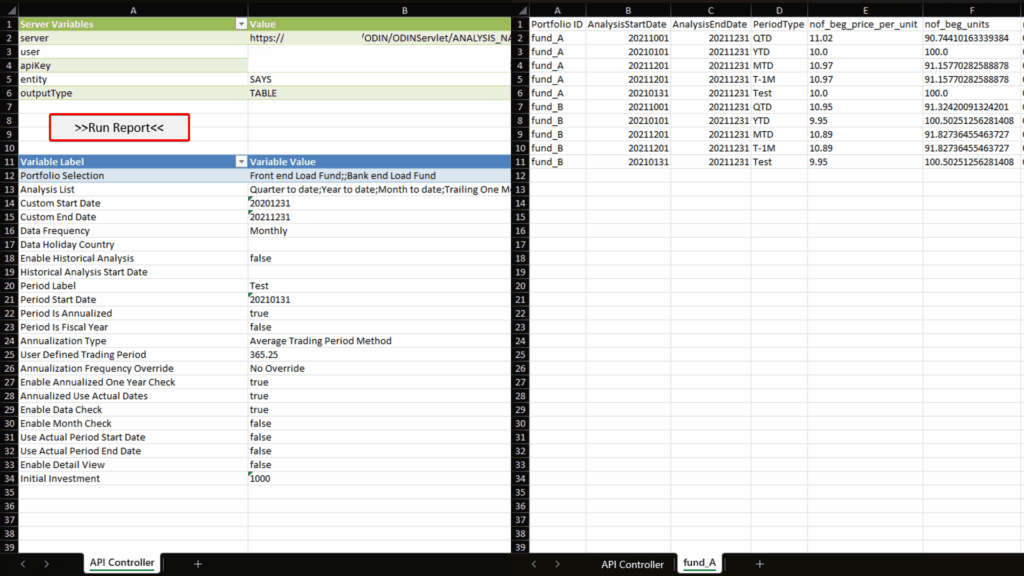Open the Variable Label filter dropdown
The width and height of the screenshot is (1024, 576).
click(x=240, y=162)
